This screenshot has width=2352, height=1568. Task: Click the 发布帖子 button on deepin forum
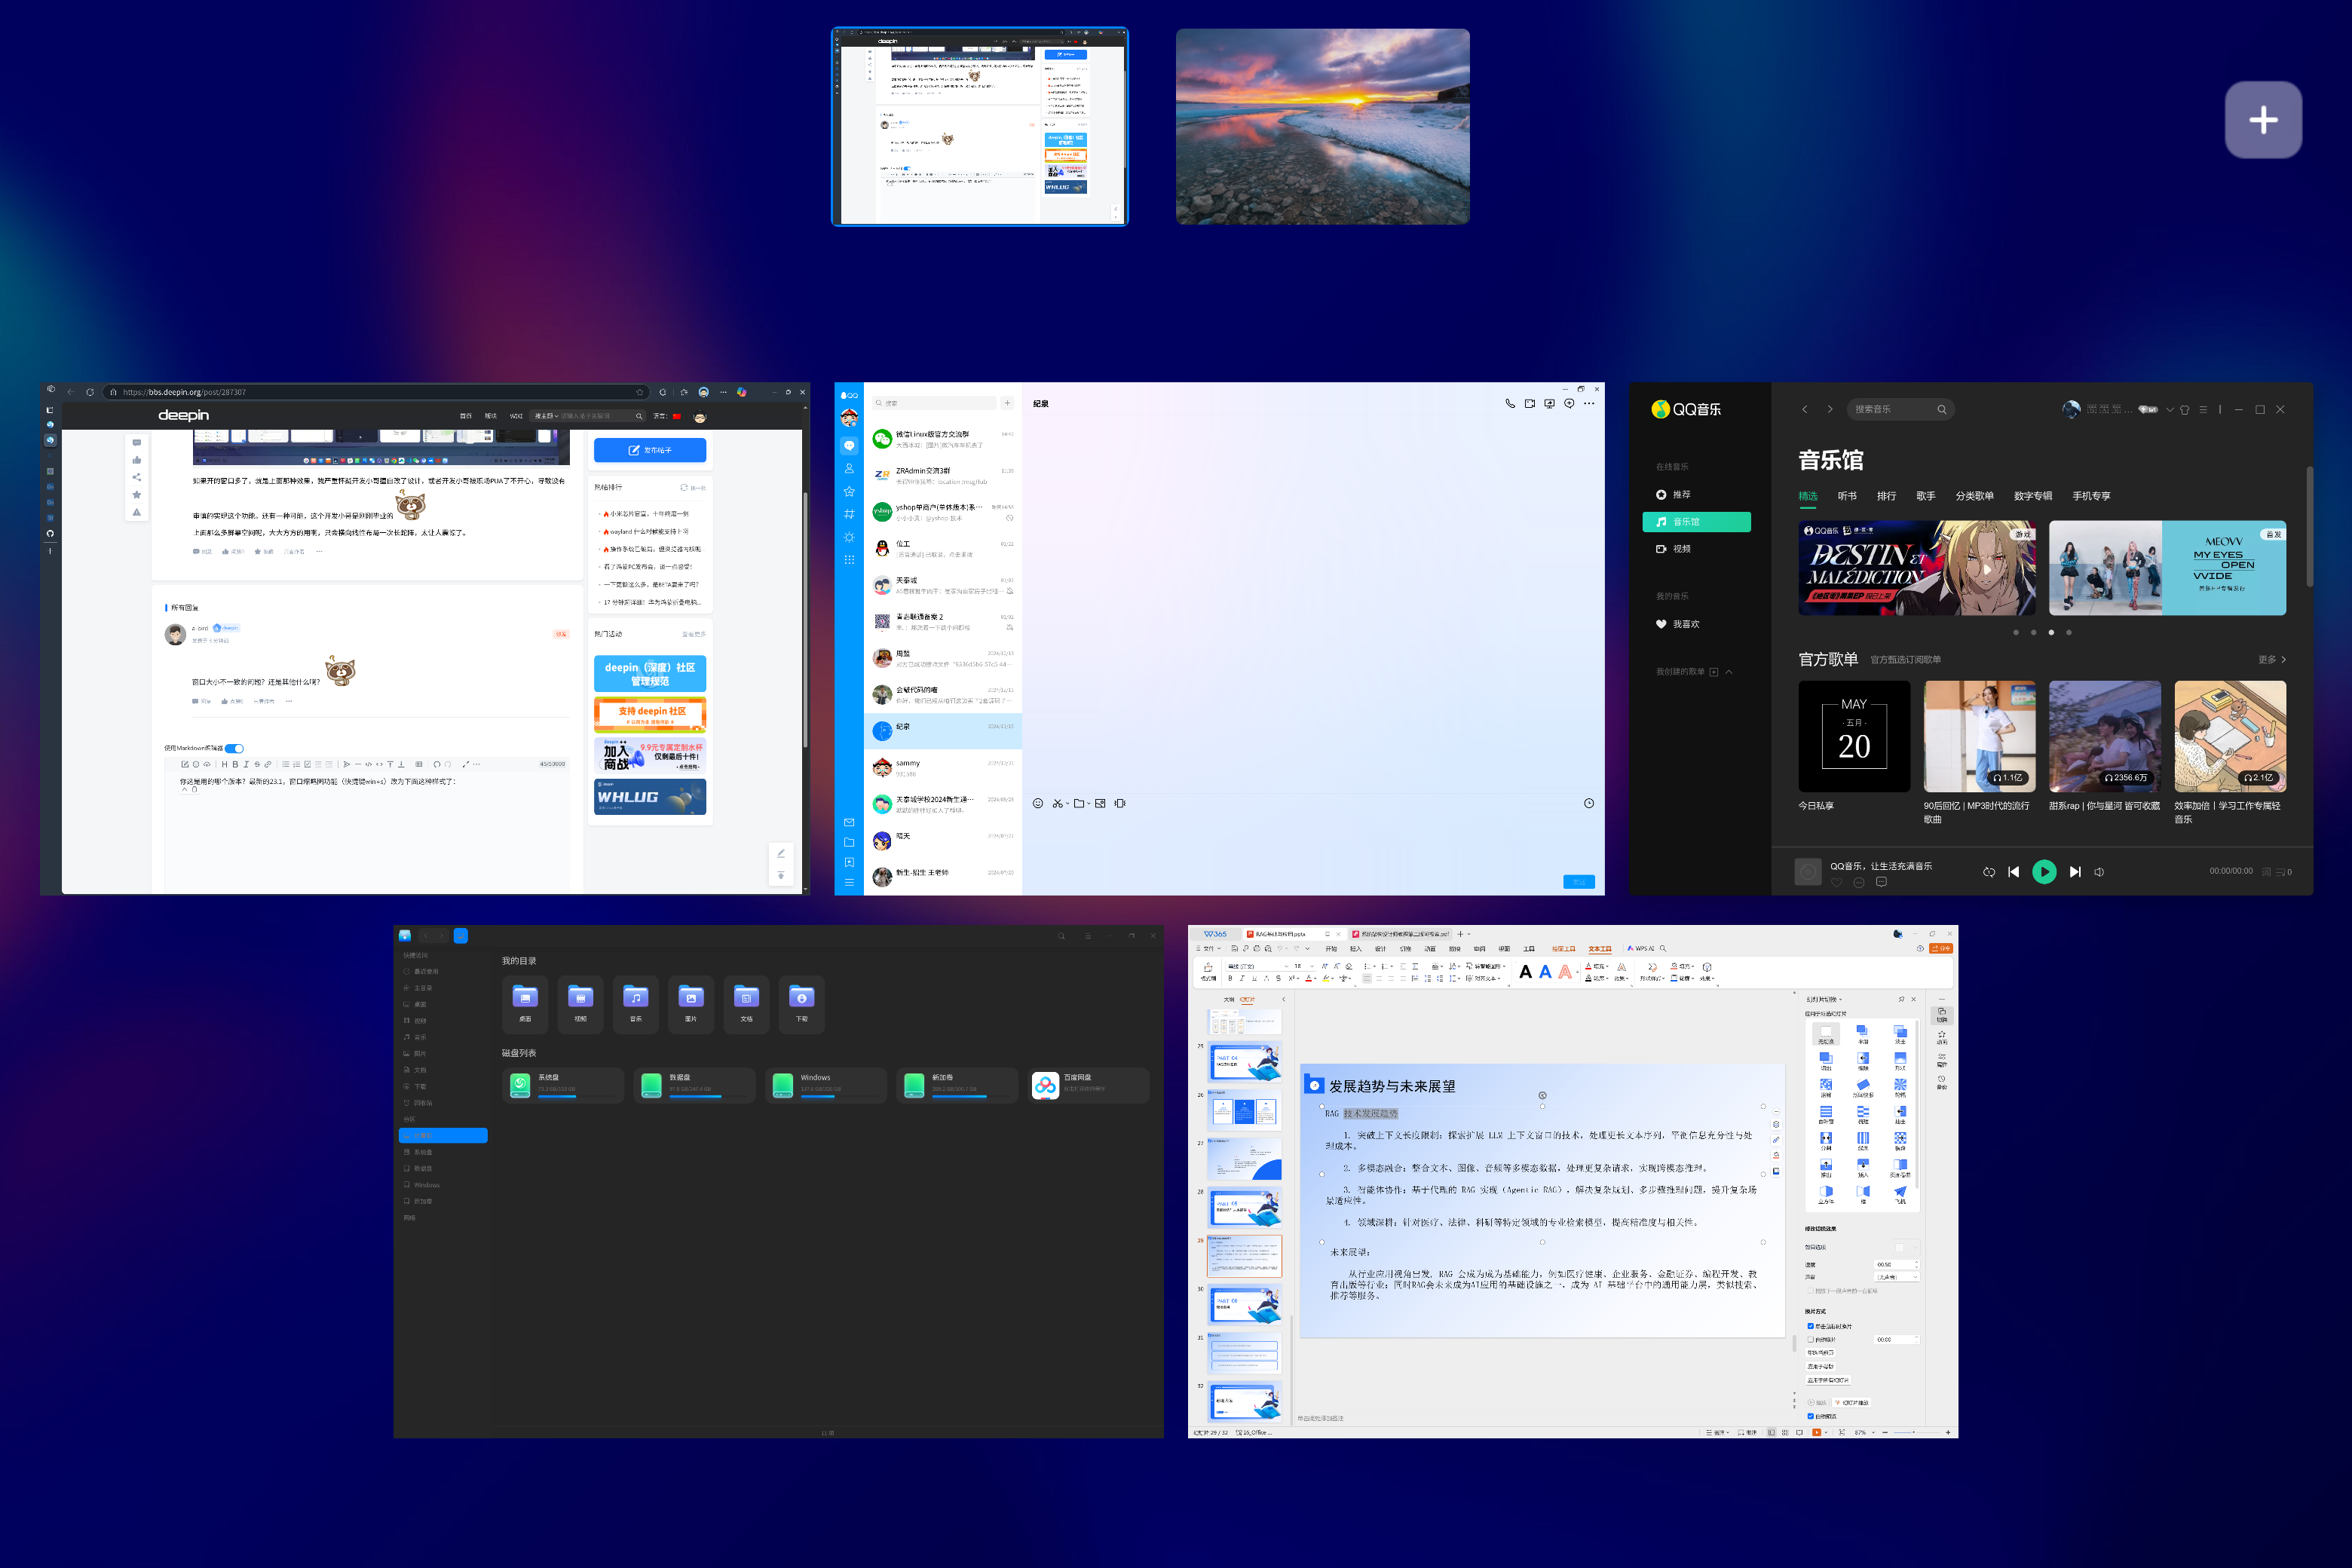[x=650, y=450]
